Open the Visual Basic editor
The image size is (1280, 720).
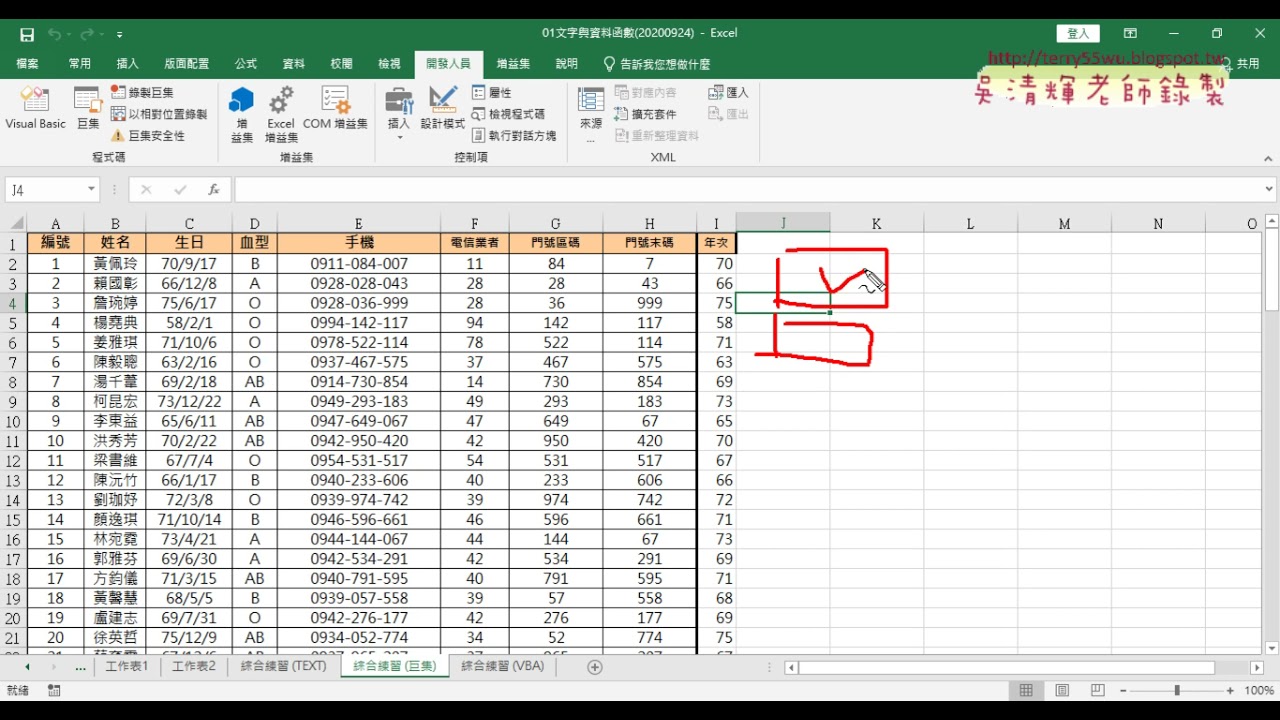[35, 108]
